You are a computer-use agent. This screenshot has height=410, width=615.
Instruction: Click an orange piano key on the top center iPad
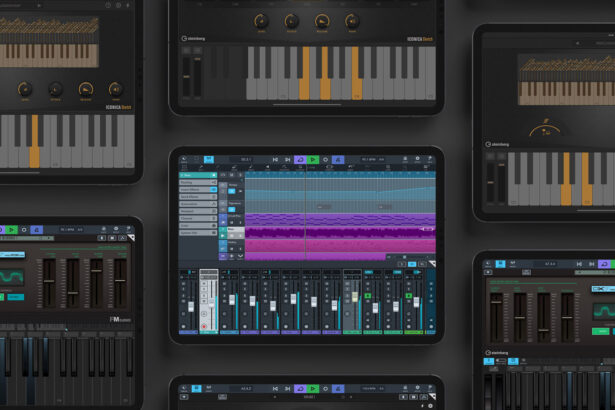point(304,73)
